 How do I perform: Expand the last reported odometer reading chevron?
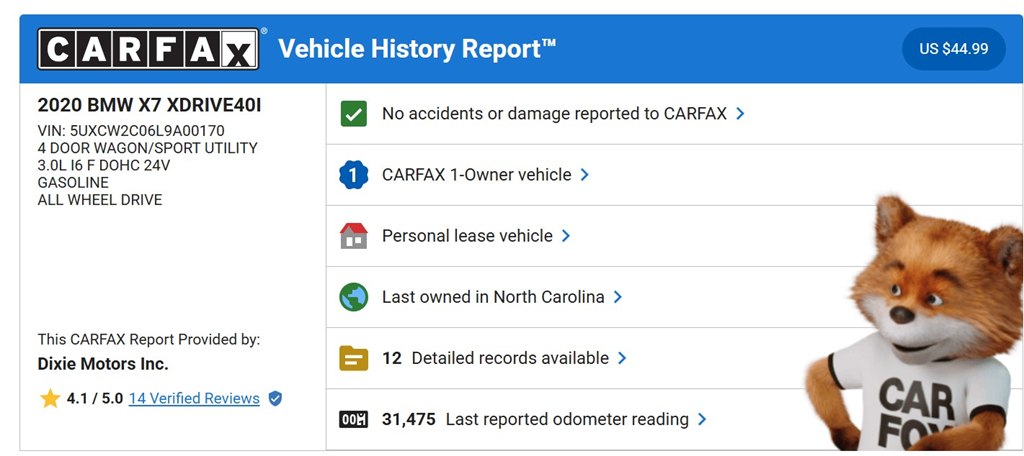(701, 419)
